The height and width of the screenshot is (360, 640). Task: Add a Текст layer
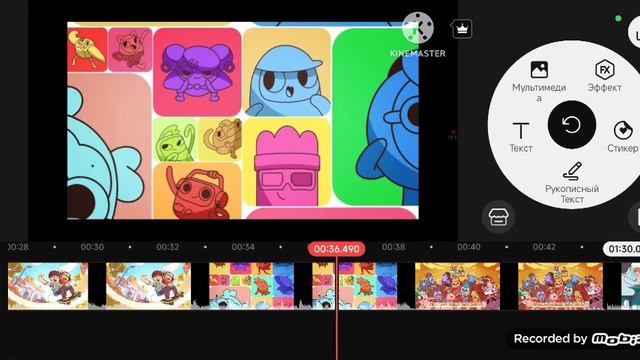[x=520, y=138]
